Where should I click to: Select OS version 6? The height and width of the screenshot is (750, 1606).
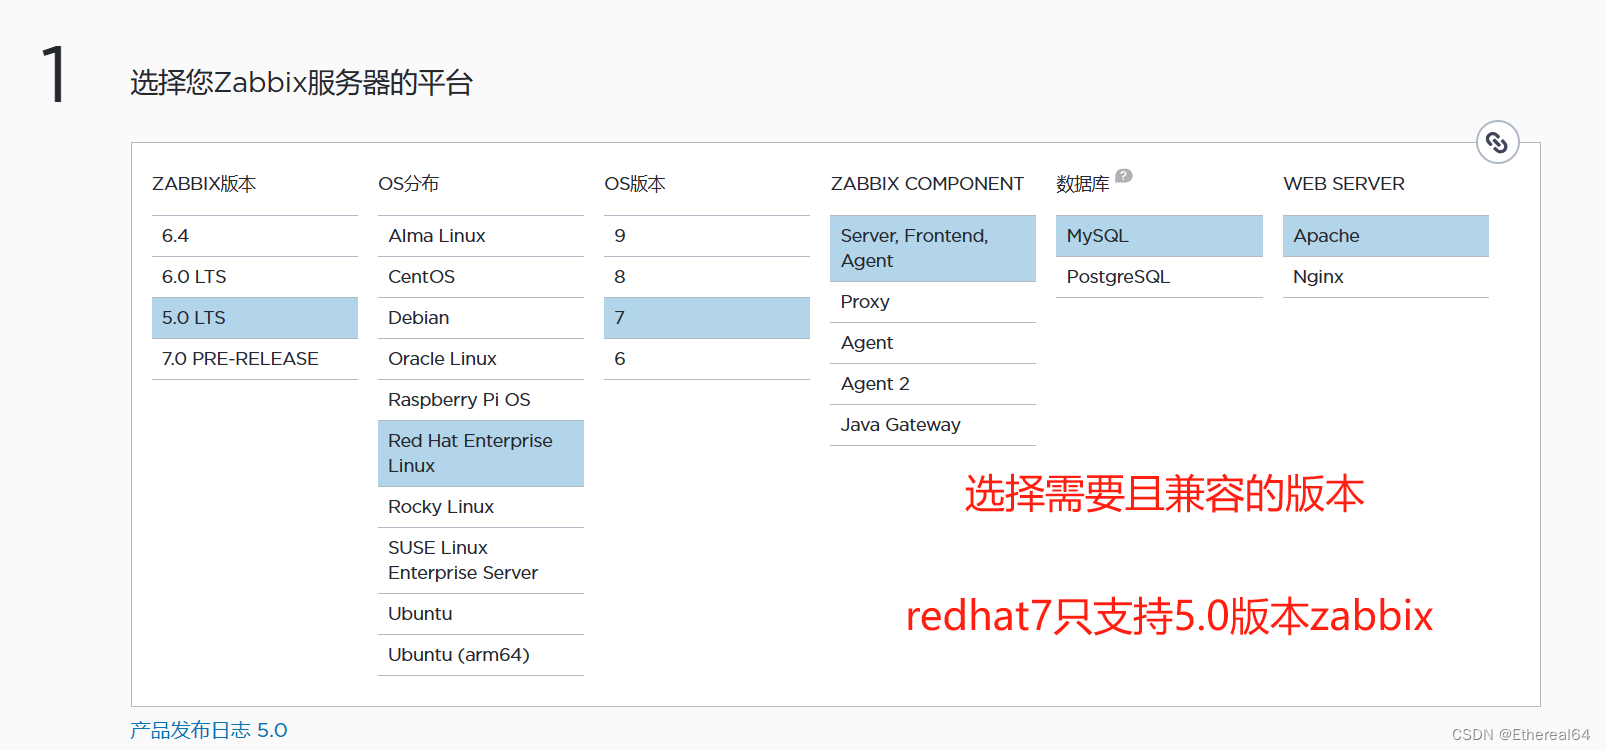pos(707,359)
